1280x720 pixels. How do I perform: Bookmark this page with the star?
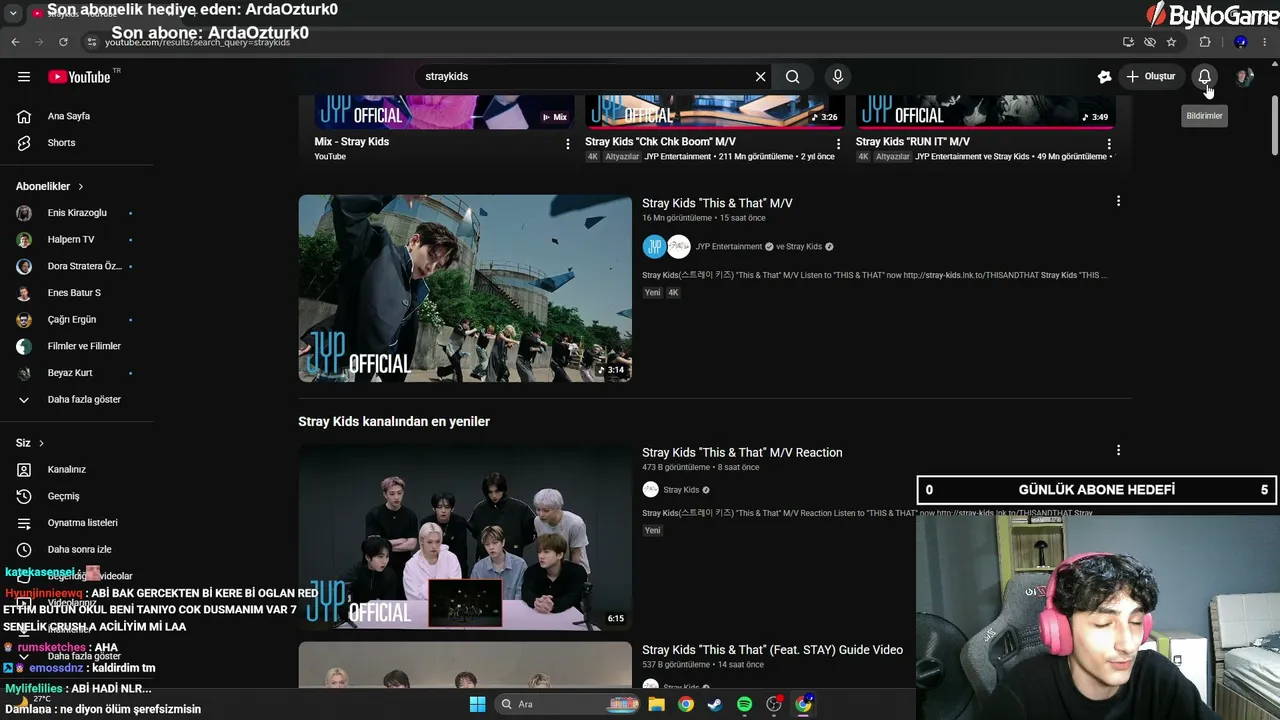(1171, 42)
